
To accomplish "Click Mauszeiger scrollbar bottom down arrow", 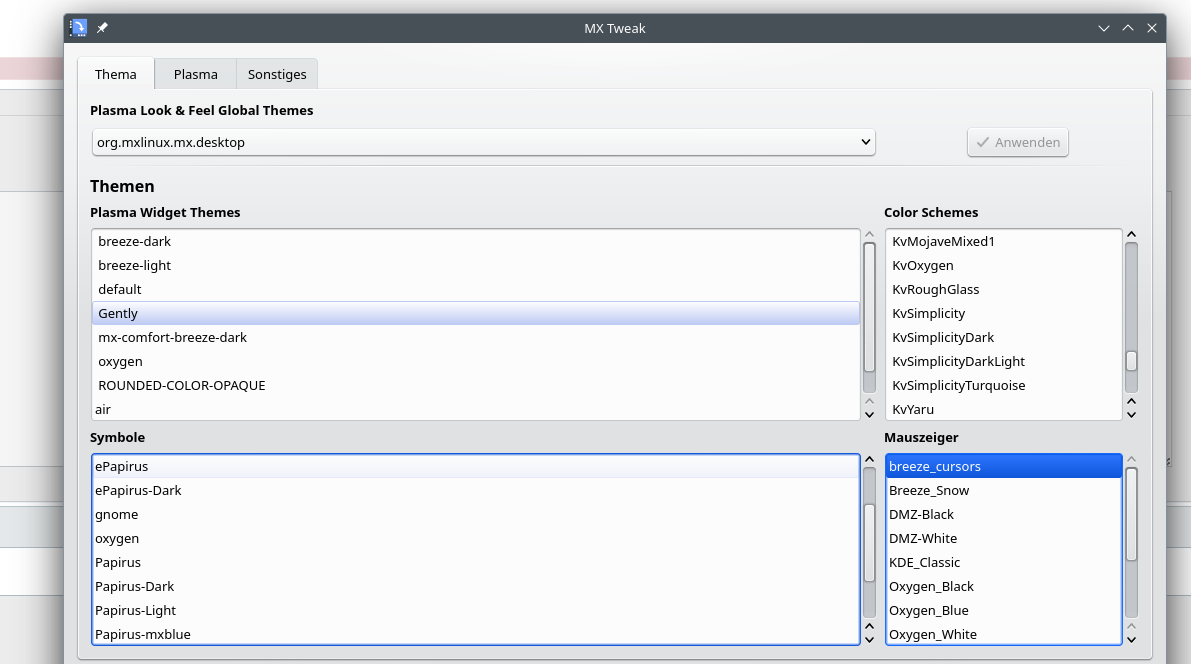I will tap(1131, 640).
